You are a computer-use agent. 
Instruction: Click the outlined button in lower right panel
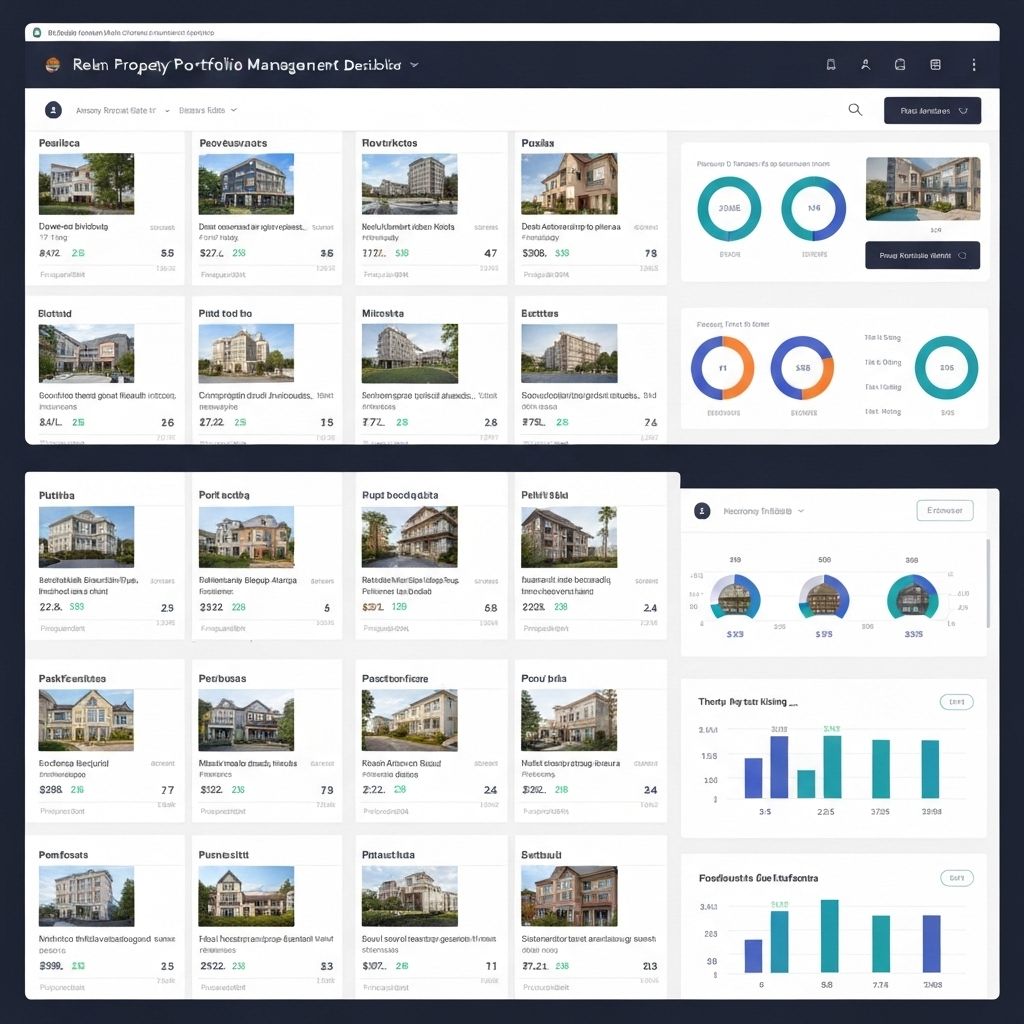click(944, 510)
